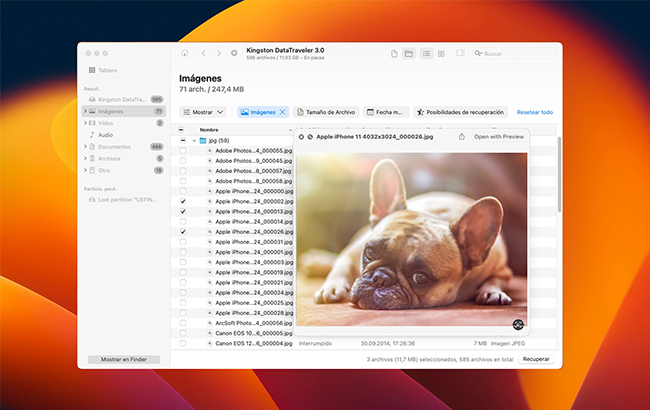The image size is (650, 410).
Task: Click icon next to preview close button
Action: click(310, 137)
